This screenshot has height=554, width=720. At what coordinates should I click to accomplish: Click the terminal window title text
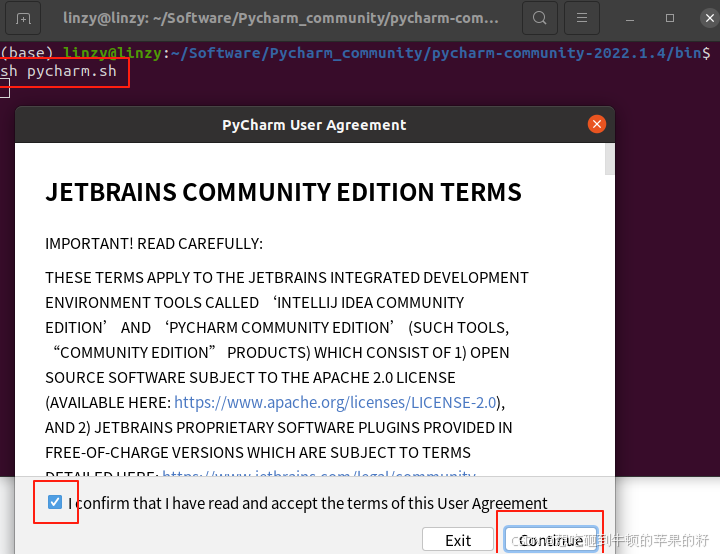click(281, 18)
